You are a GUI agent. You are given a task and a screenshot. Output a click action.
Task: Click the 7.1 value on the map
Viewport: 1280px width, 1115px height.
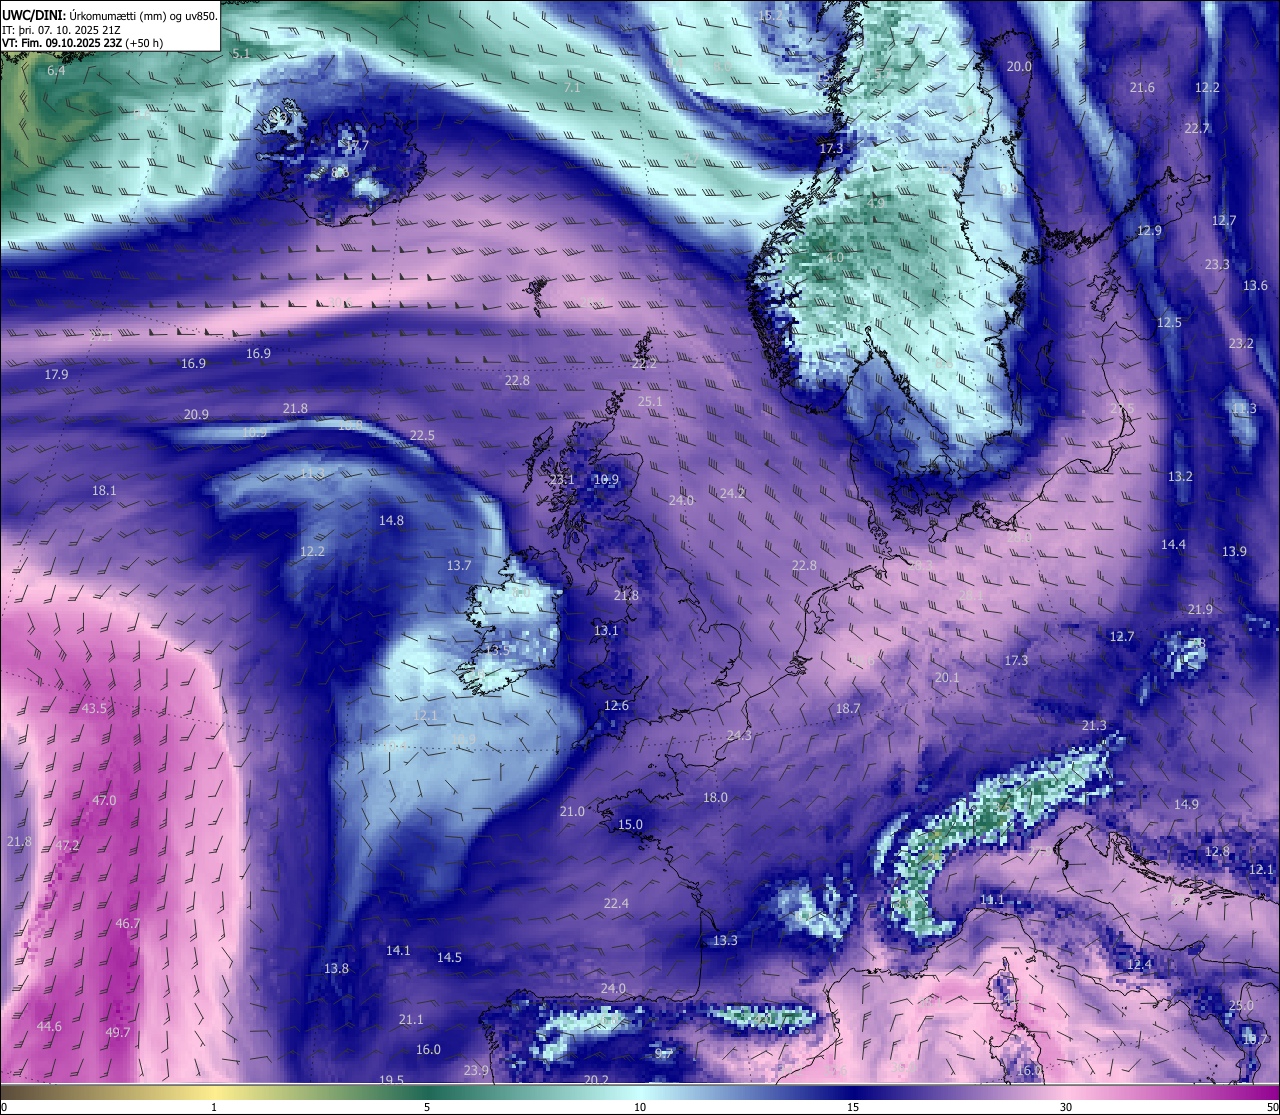[x=572, y=88]
